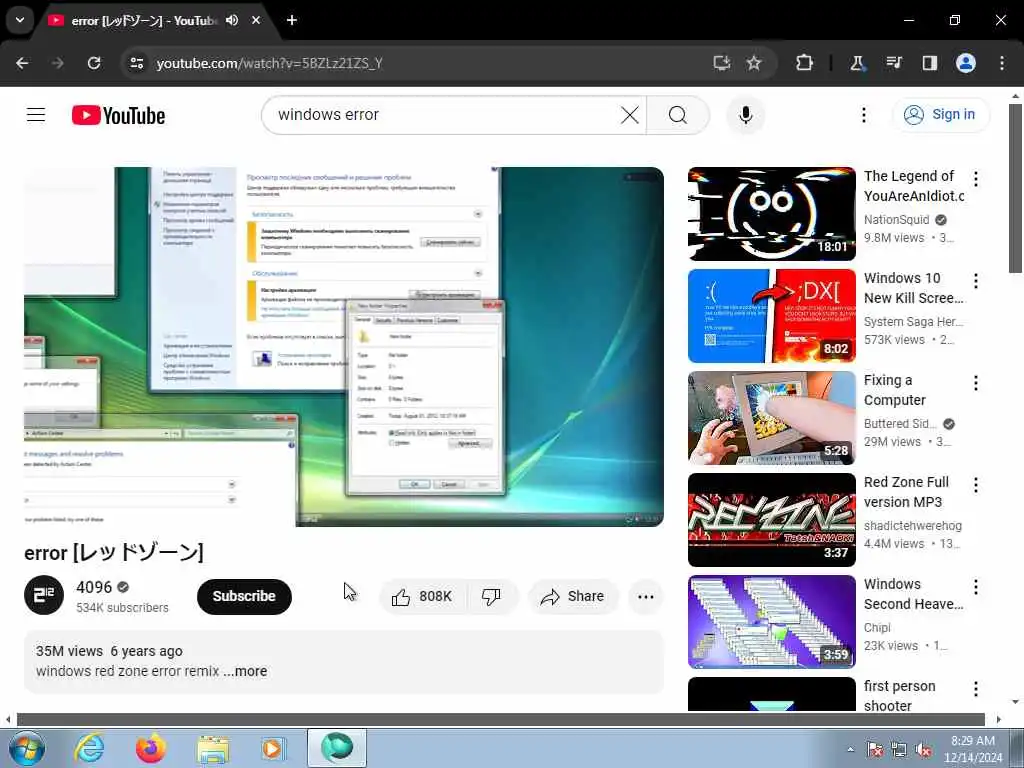Image resolution: width=1024 pixels, height=768 pixels.
Task: Like the video with 808K likes
Action: pyautogui.click(x=422, y=596)
